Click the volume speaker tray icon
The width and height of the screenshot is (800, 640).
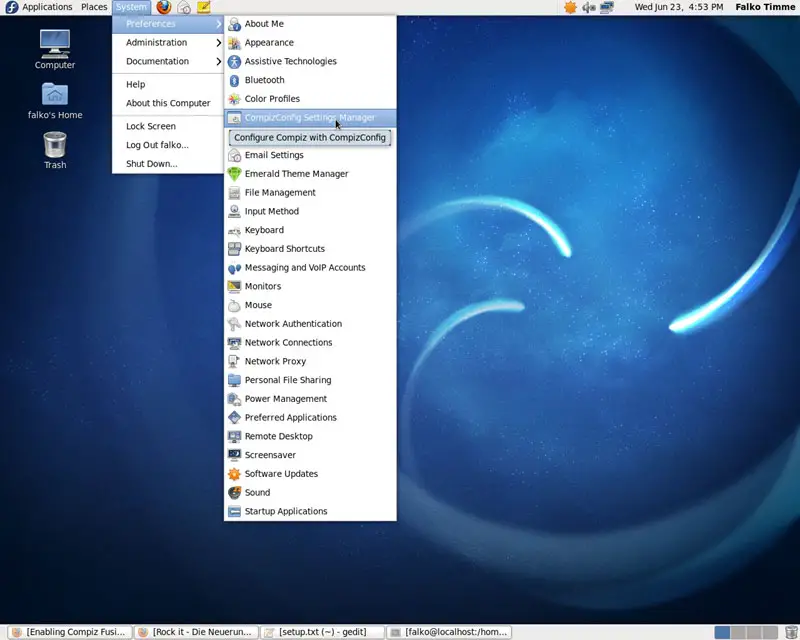point(589,7)
